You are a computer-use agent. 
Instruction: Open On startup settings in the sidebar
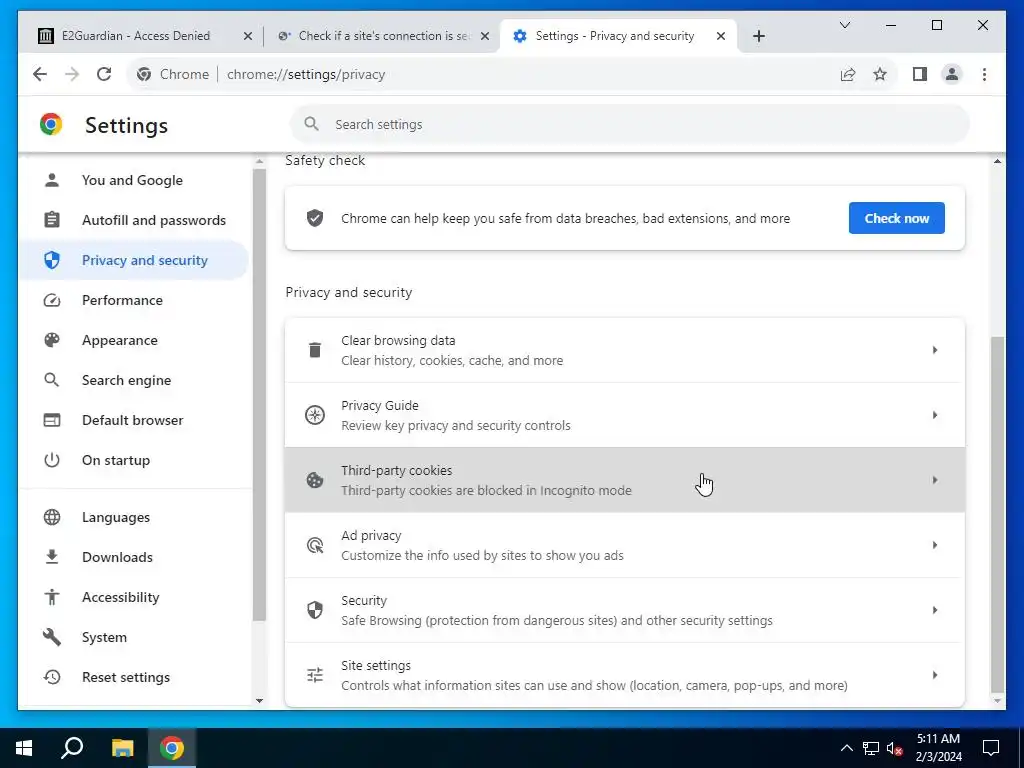[x=133, y=460]
